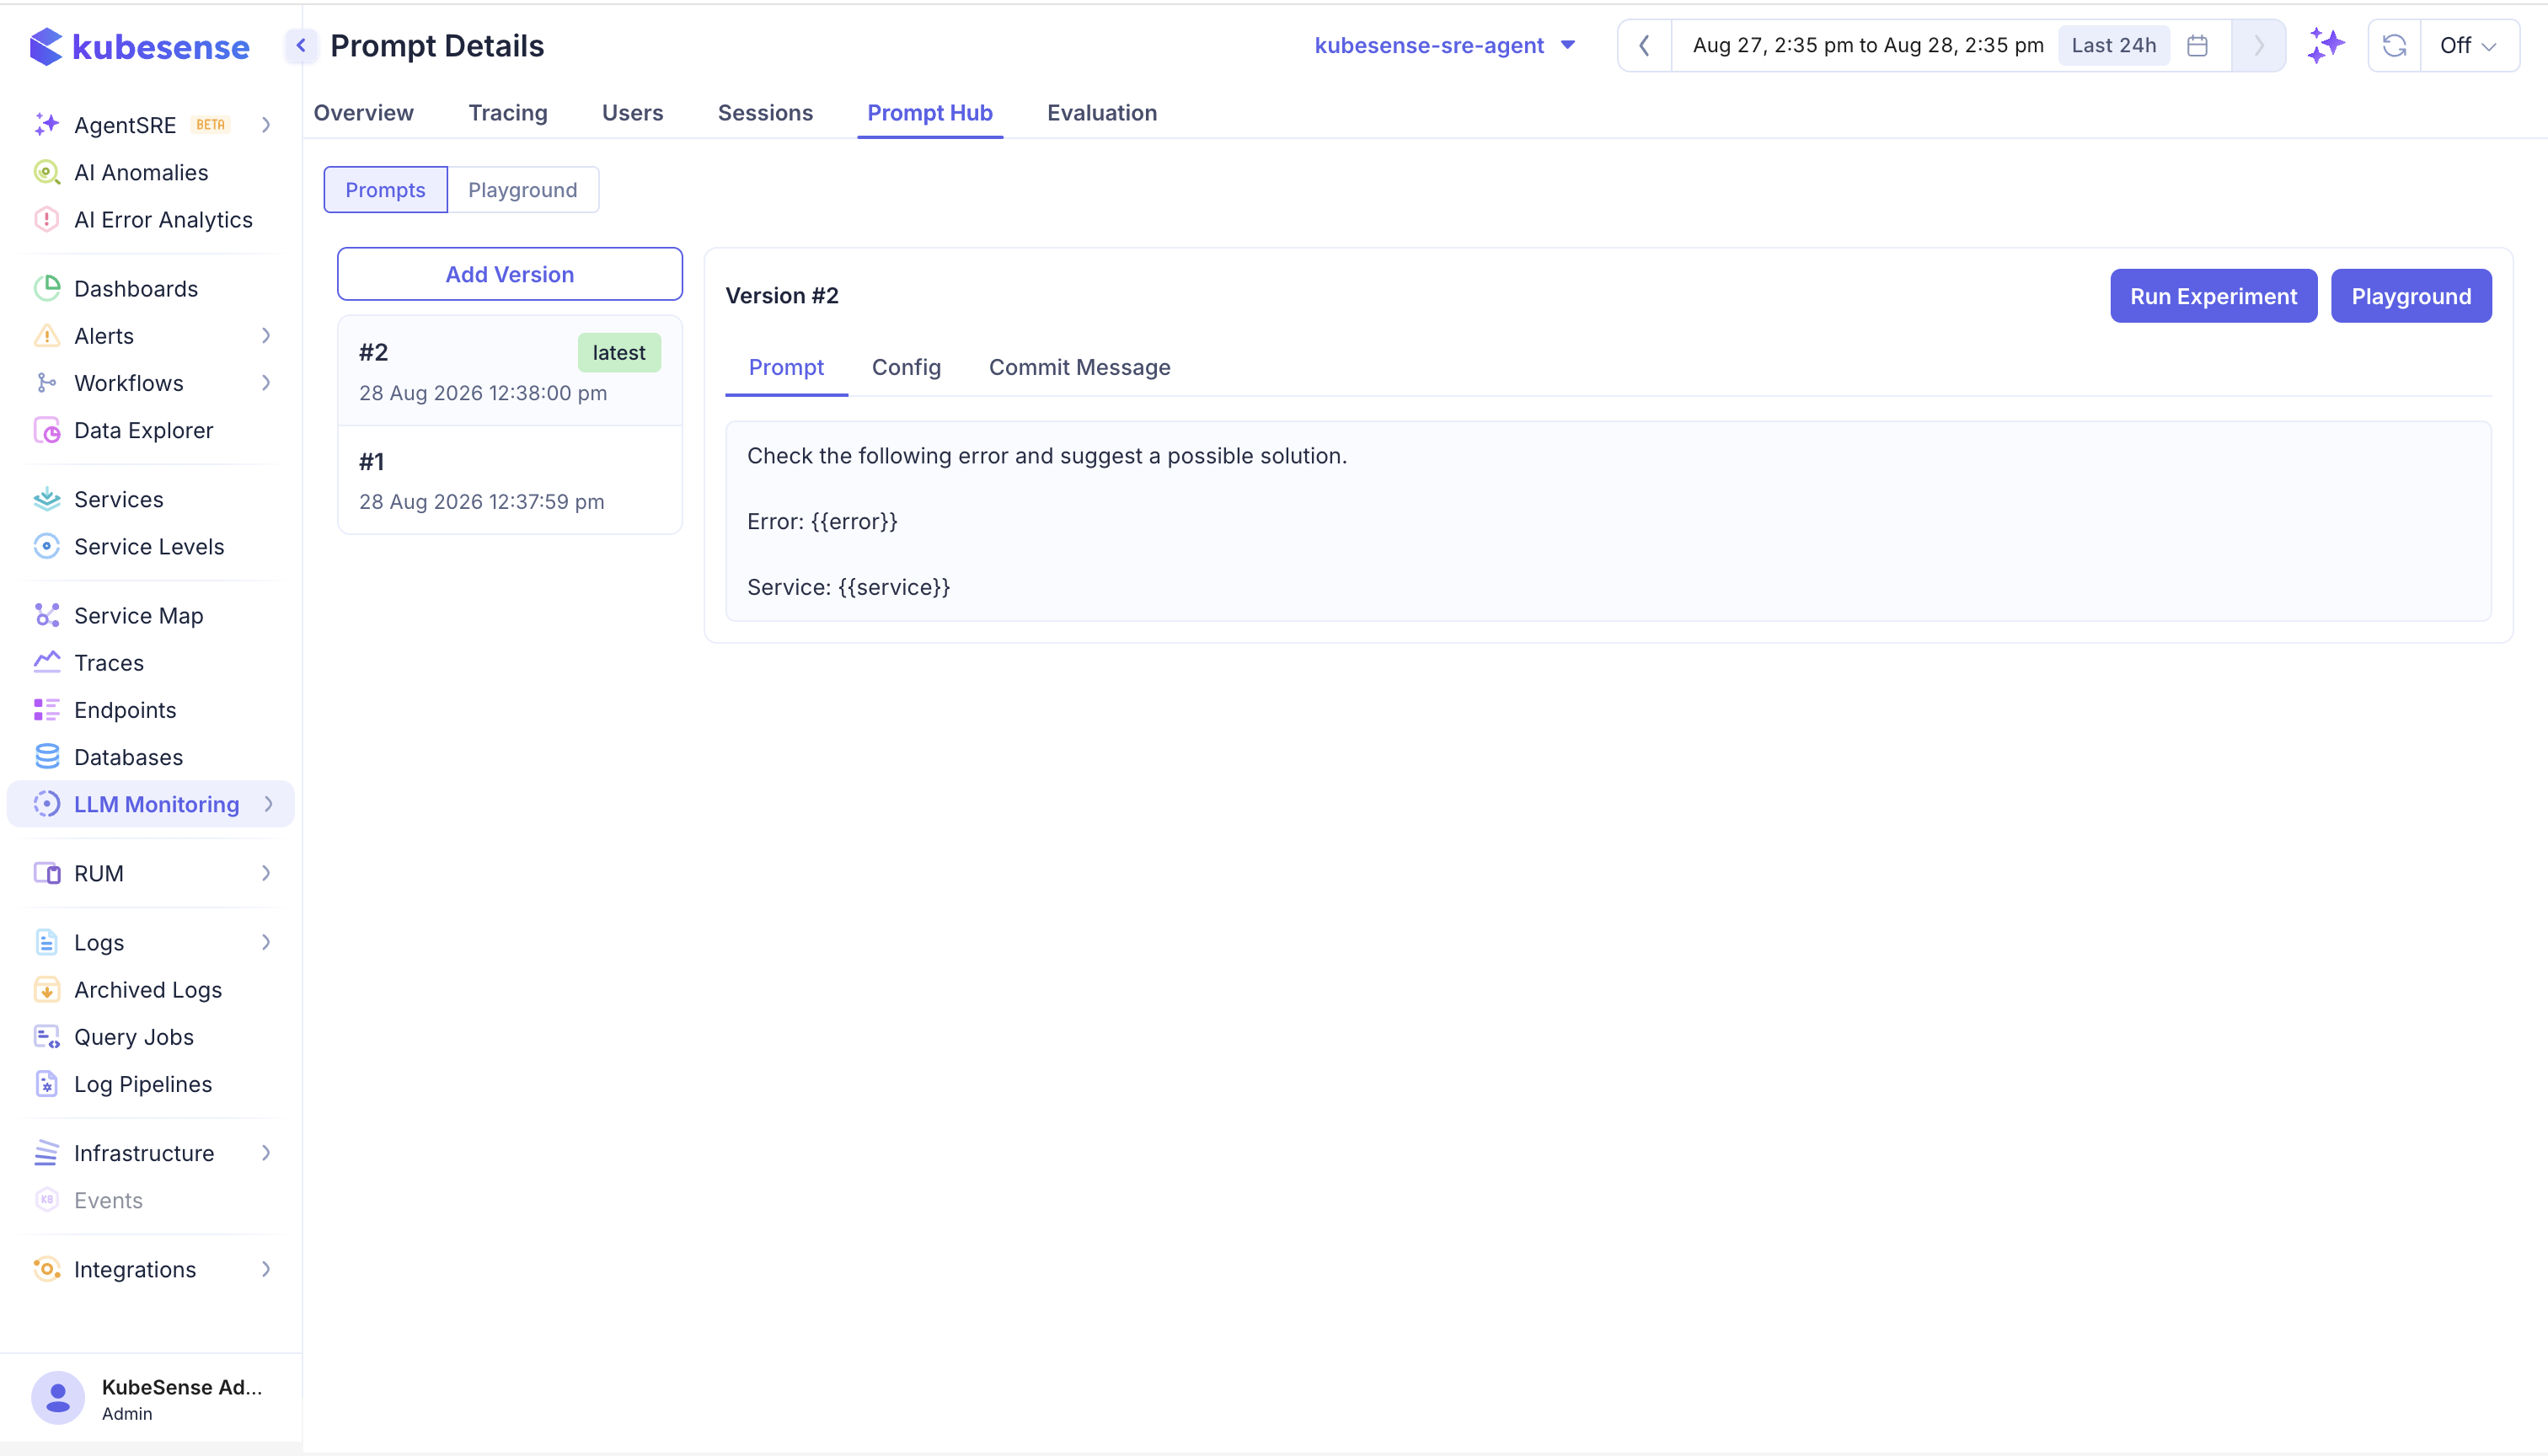Click the kubesense logo icon
The width and height of the screenshot is (2548, 1456).
point(45,46)
